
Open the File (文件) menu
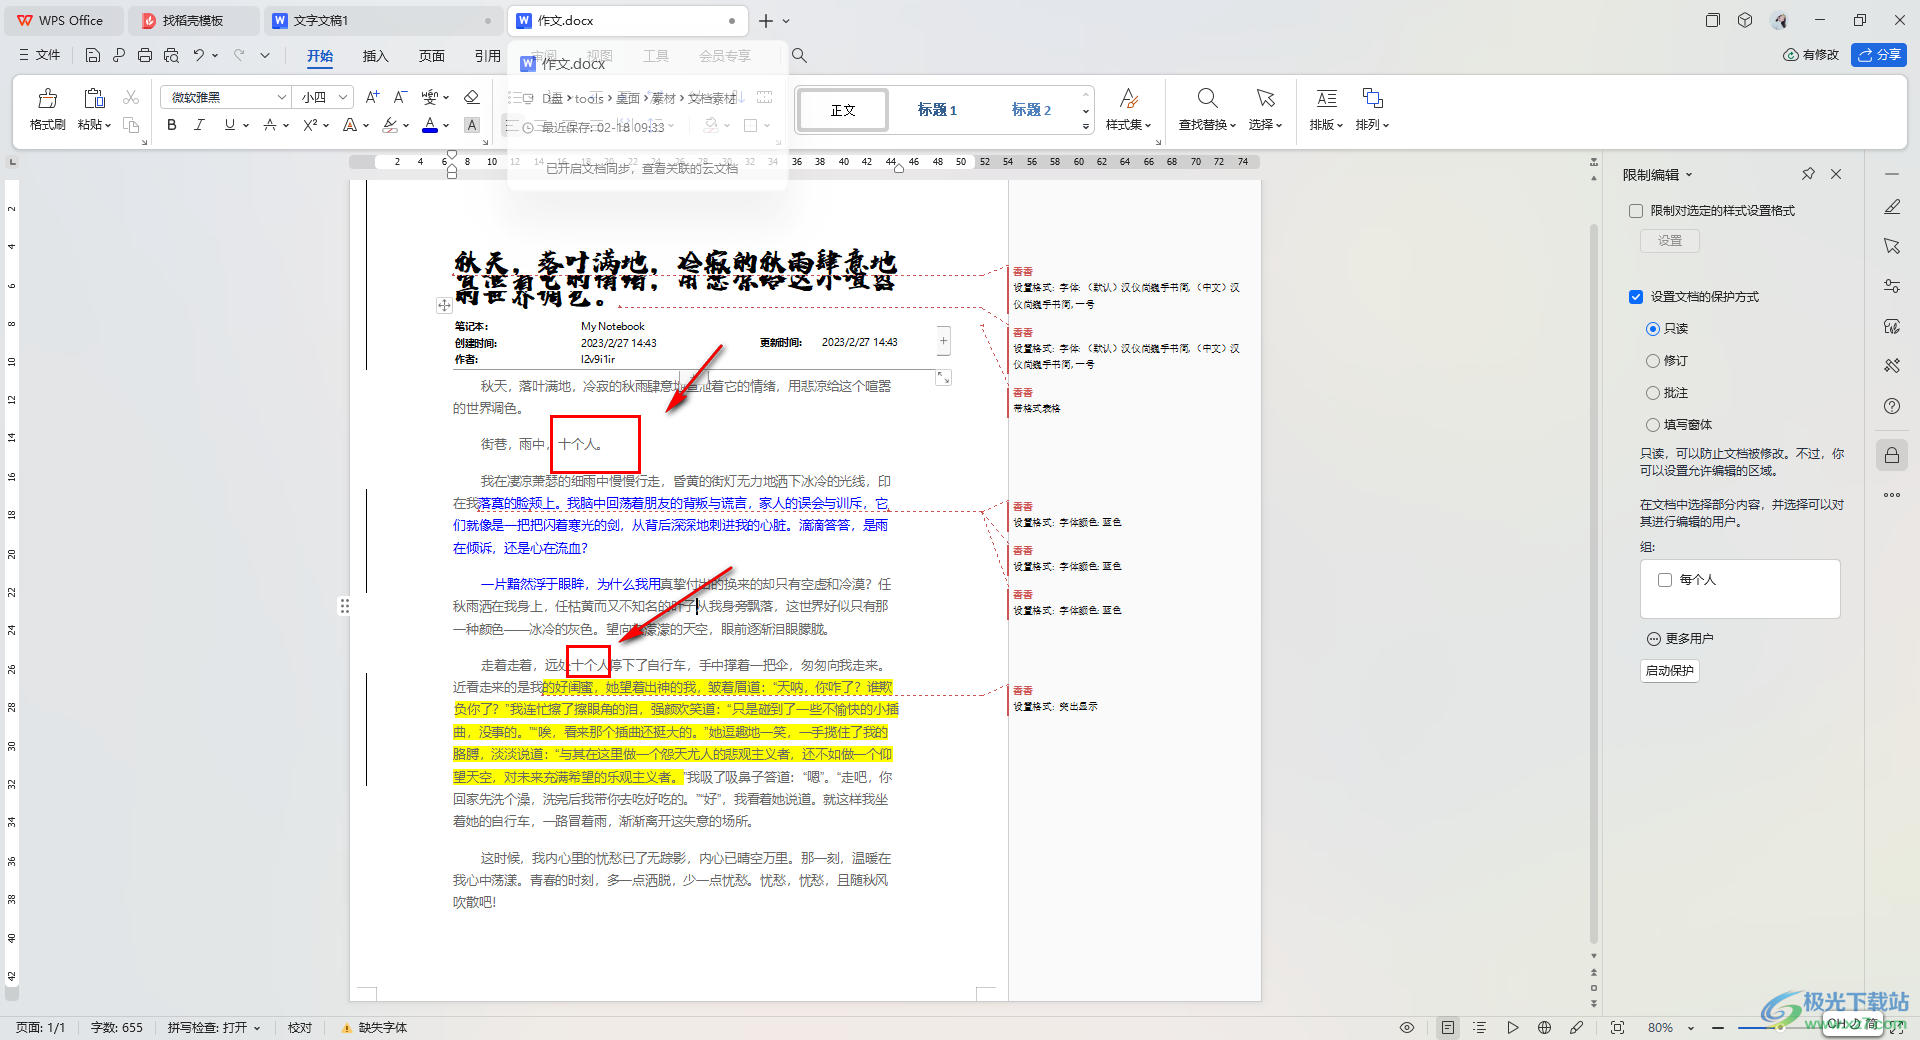pyautogui.click(x=40, y=55)
